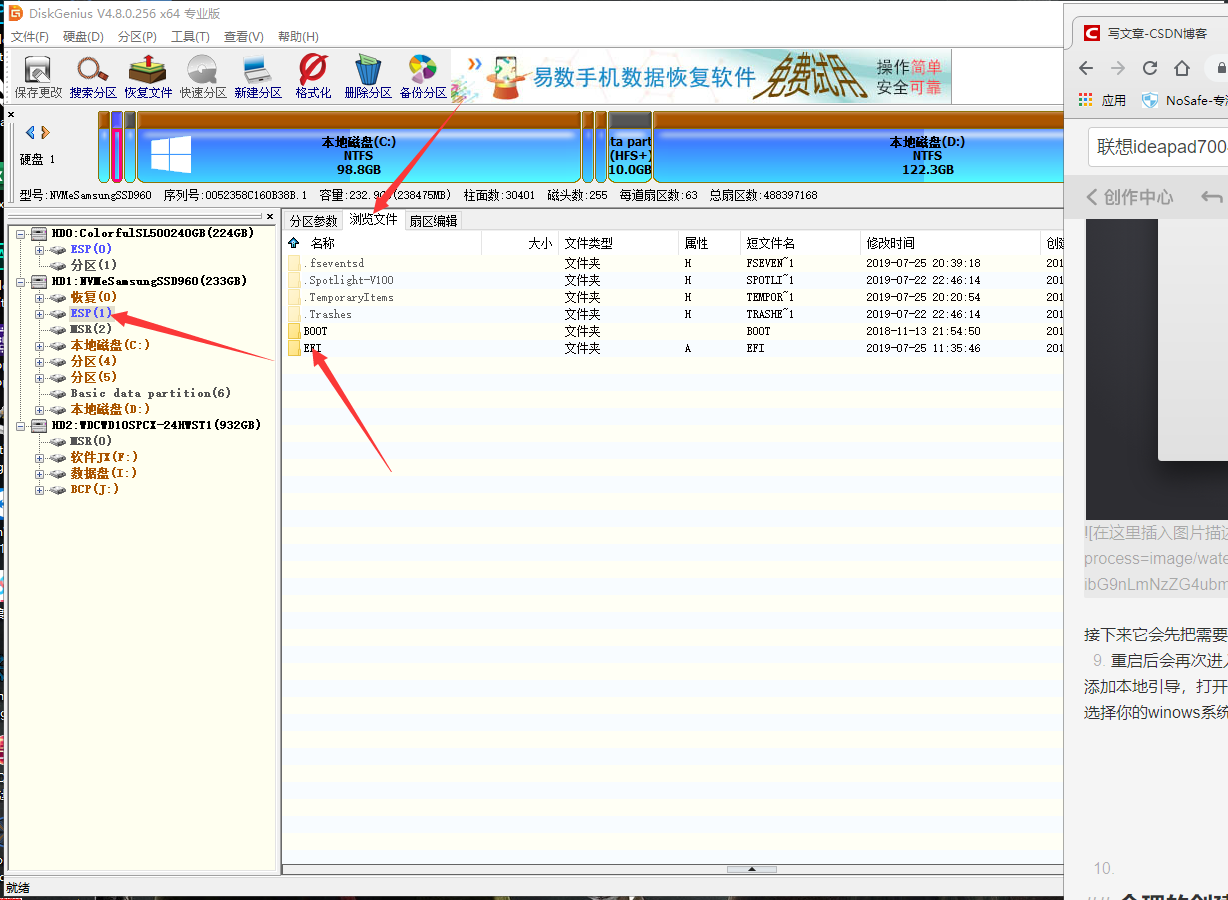The image size is (1228, 900).
Task: Click the Delete Partition (删除分区) toolbar icon
Action: click(368, 77)
